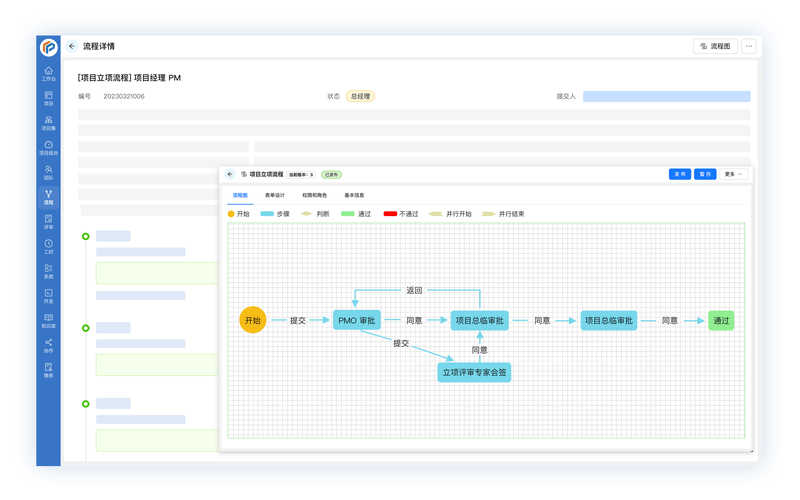This screenshot has width=800, height=500.
Task: Select the red 不通过 legend swatch
Action: tap(390, 214)
